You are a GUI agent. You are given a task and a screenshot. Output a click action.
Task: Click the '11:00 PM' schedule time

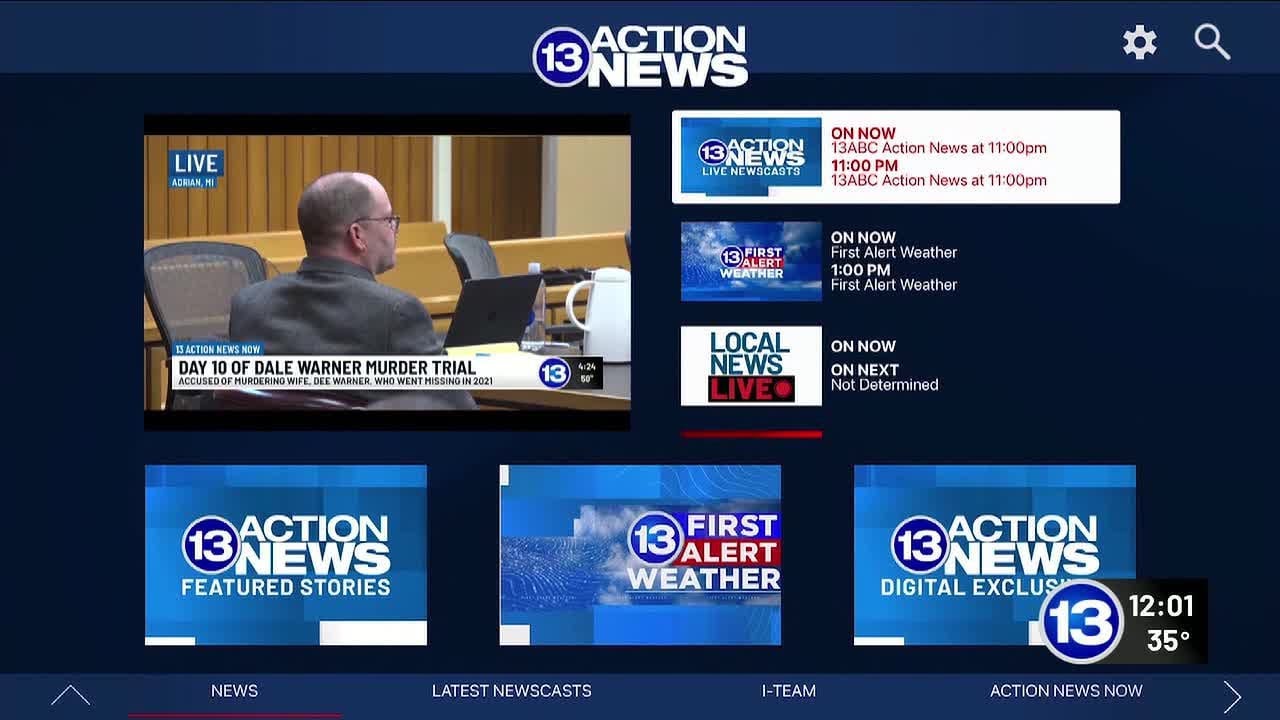(x=864, y=165)
